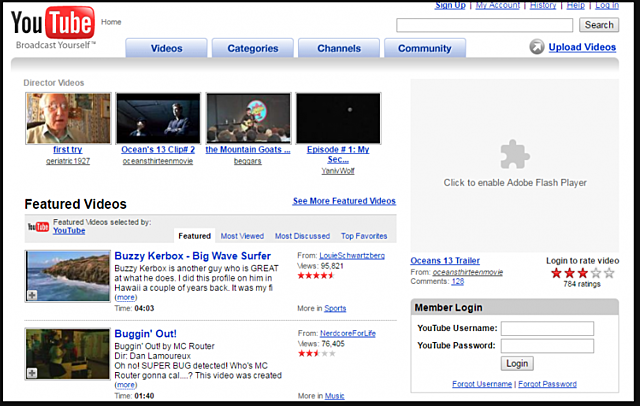This screenshot has width=640, height=406.
Task: Click the Sign Up link
Action: (450, 5)
